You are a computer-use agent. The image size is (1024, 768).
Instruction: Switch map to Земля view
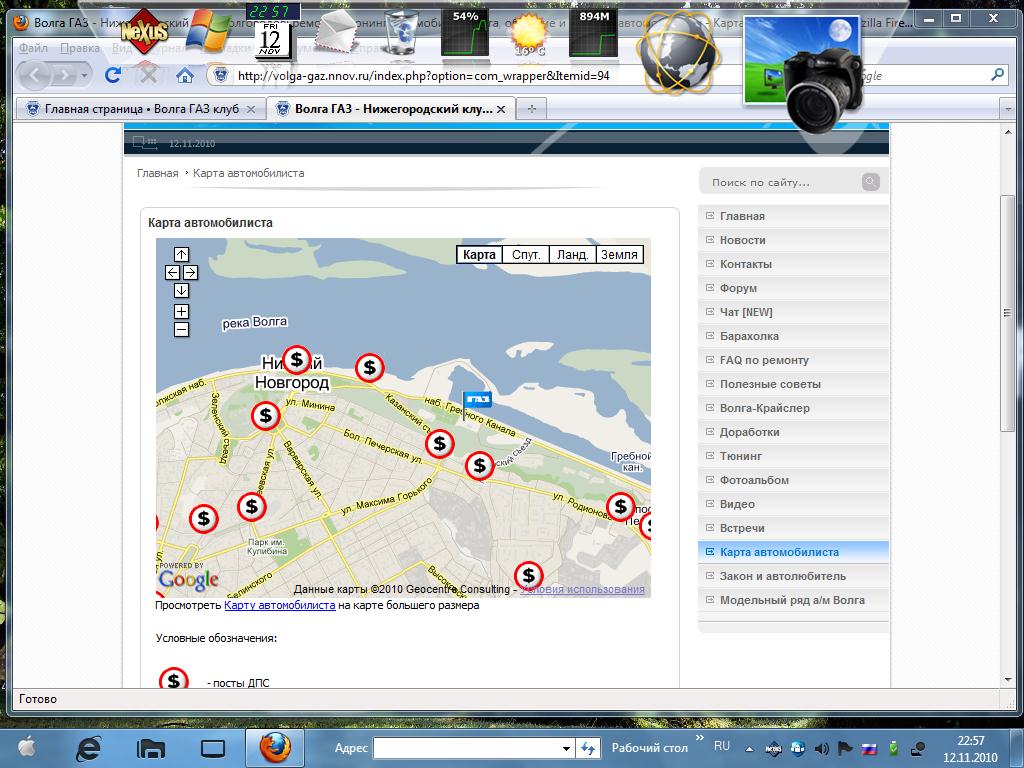pos(619,255)
